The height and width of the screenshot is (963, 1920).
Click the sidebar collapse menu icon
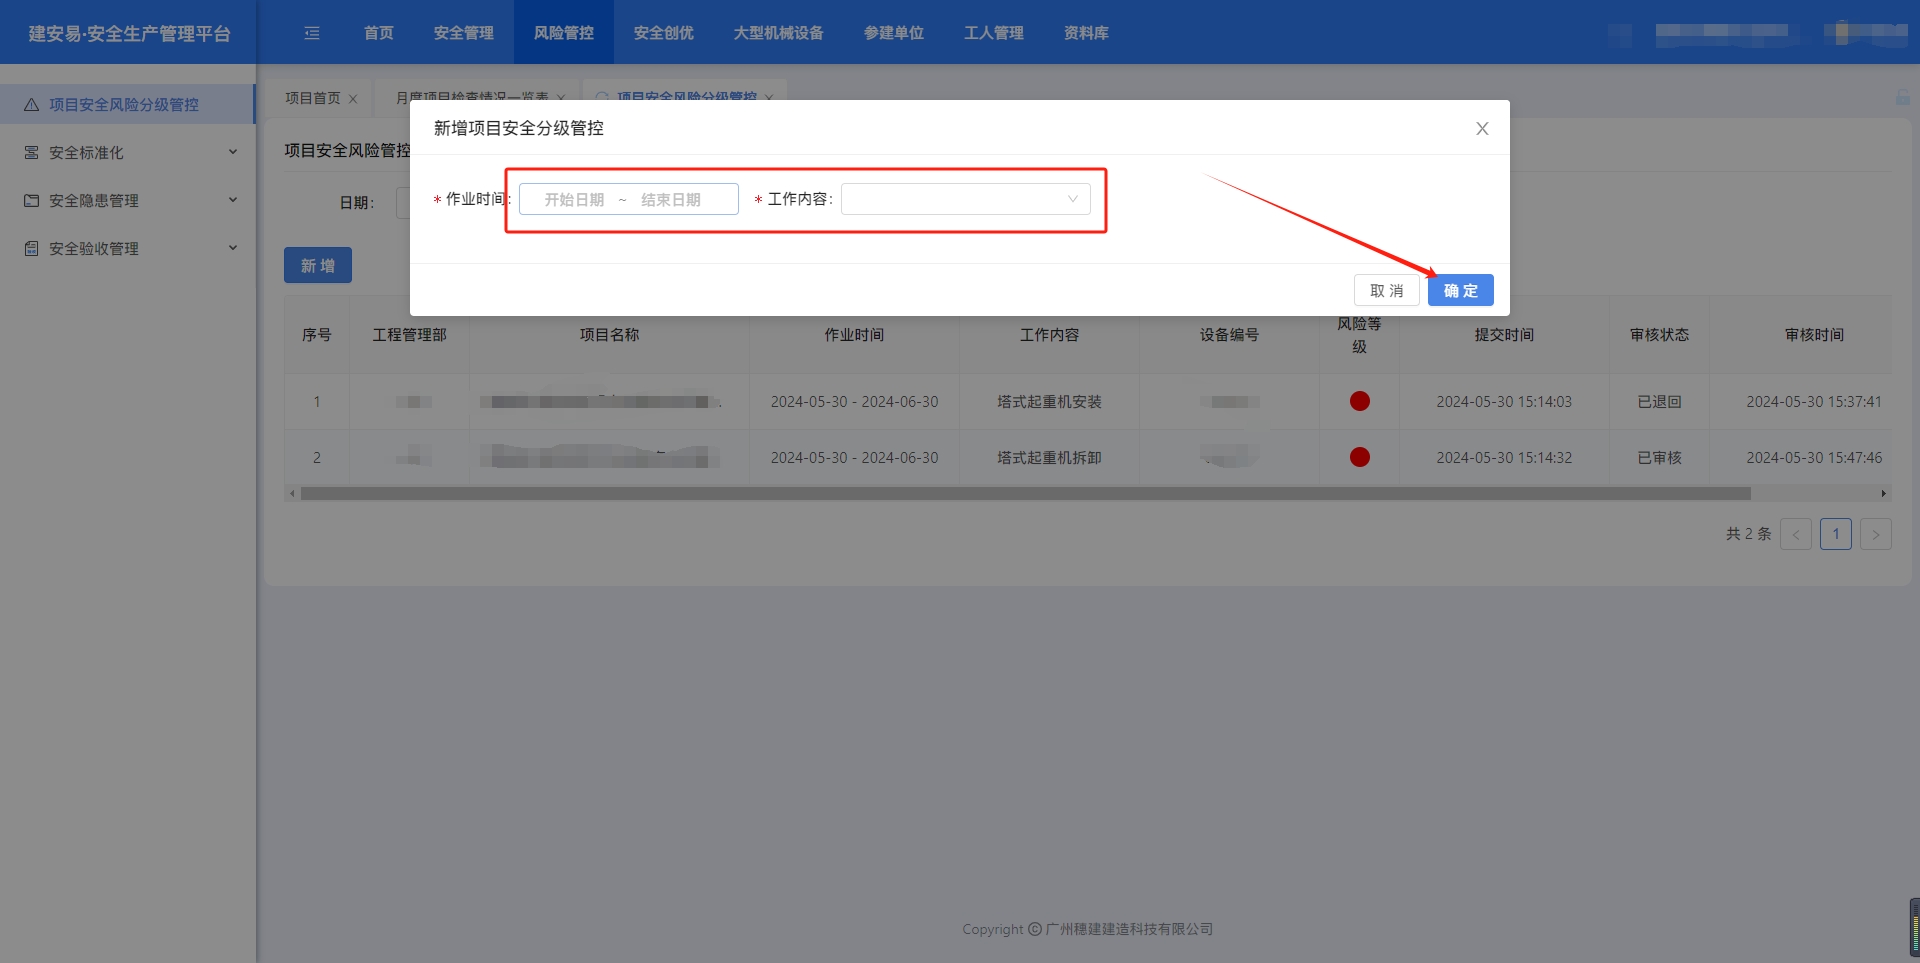[312, 33]
